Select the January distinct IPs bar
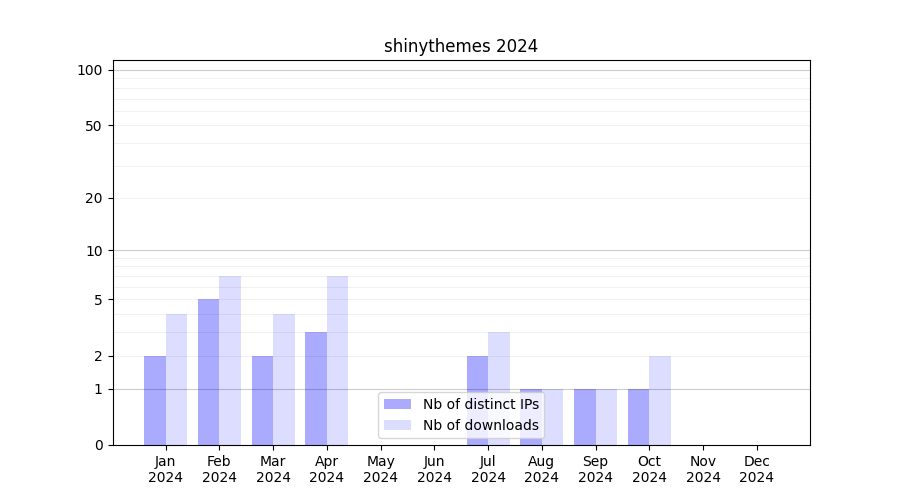Image resolution: width=900 pixels, height=500 pixels. click(155, 400)
